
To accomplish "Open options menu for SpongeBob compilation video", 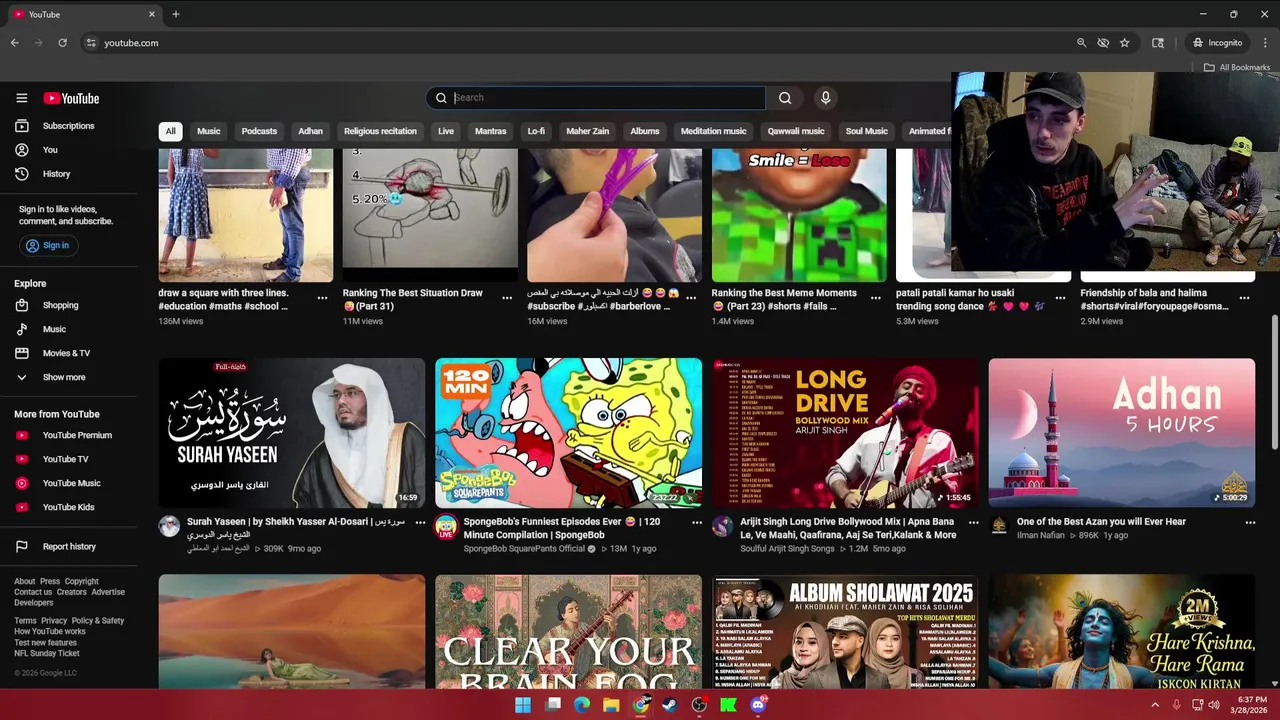I will coord(697,522).
